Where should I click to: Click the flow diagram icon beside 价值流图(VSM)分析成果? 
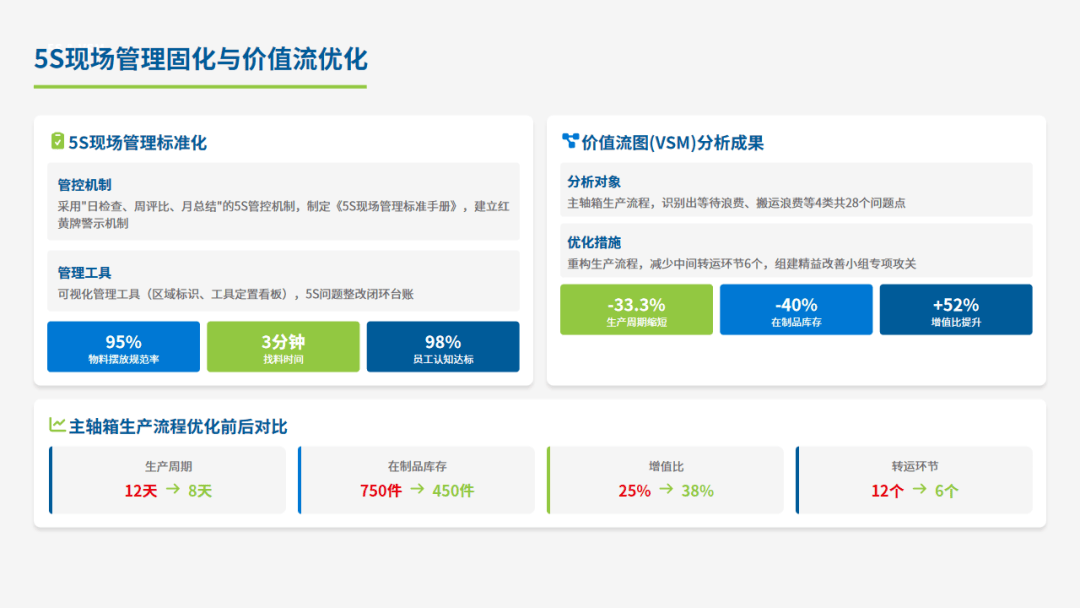tap(570, 142)
